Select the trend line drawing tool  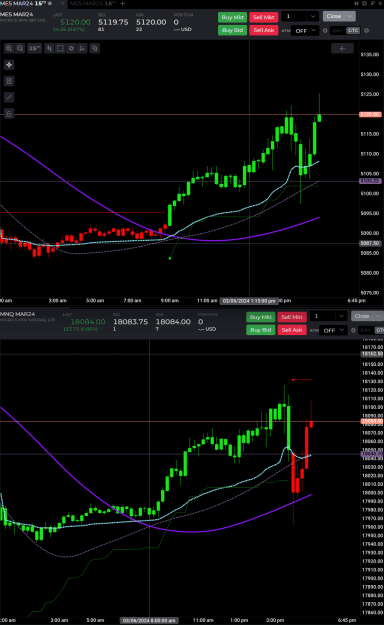[x=9, y=97]
